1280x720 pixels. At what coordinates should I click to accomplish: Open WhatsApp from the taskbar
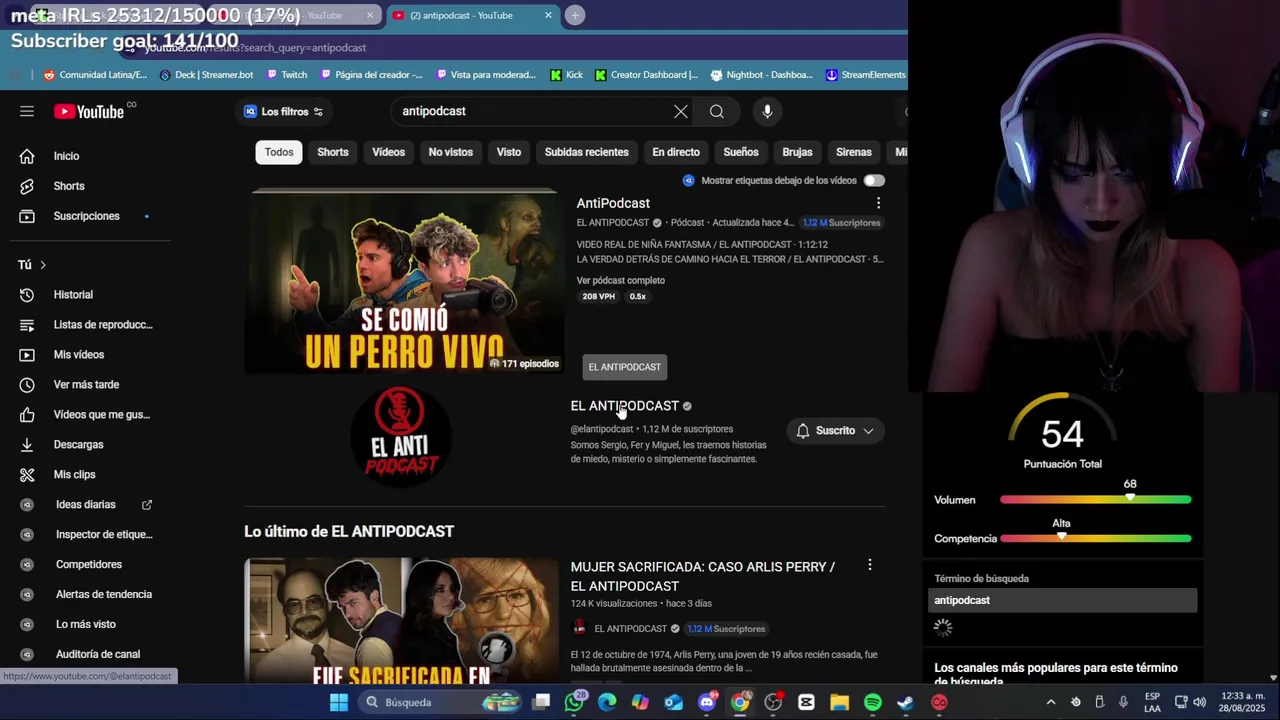click(x=574, y=702)
